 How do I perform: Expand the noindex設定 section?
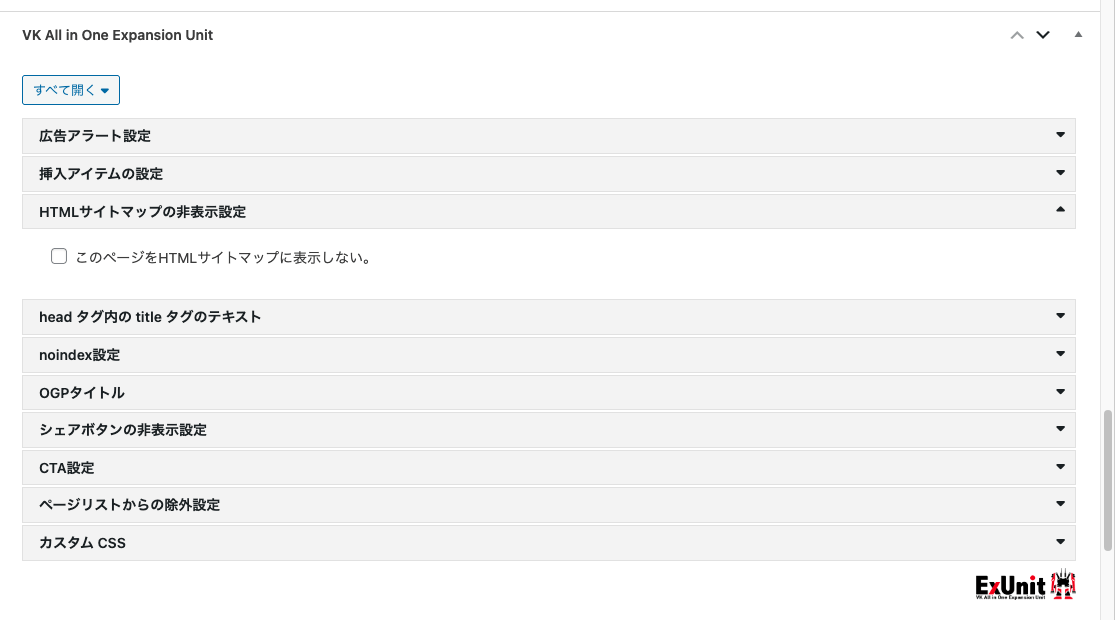[80, 355]
